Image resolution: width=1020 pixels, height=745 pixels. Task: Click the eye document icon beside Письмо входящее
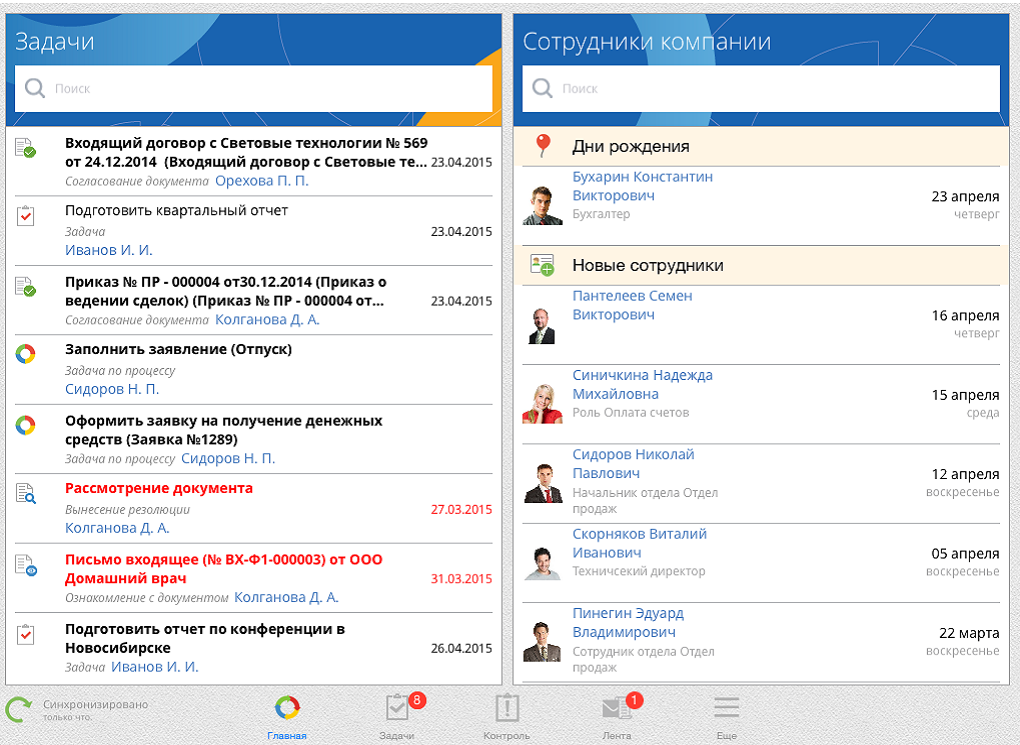pyautogui.click(x=25, y=565)
